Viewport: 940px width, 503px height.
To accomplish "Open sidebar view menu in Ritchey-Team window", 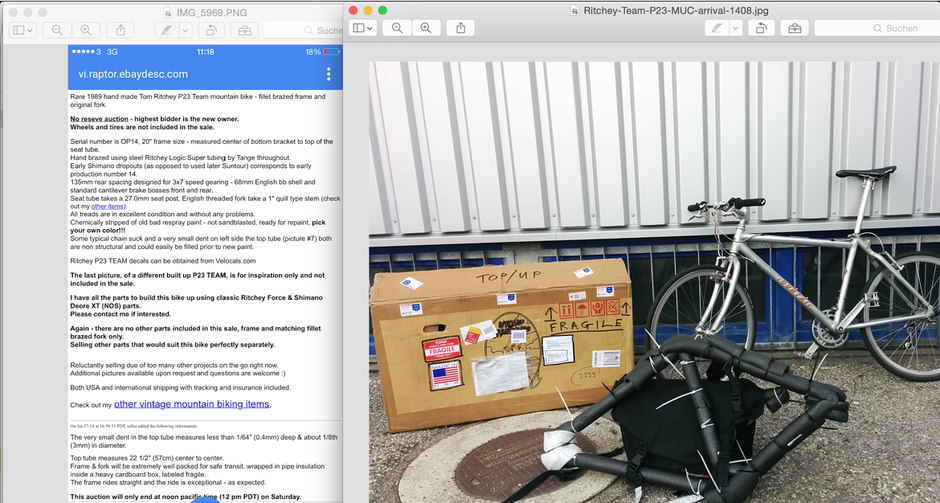I will pos(363,28).
